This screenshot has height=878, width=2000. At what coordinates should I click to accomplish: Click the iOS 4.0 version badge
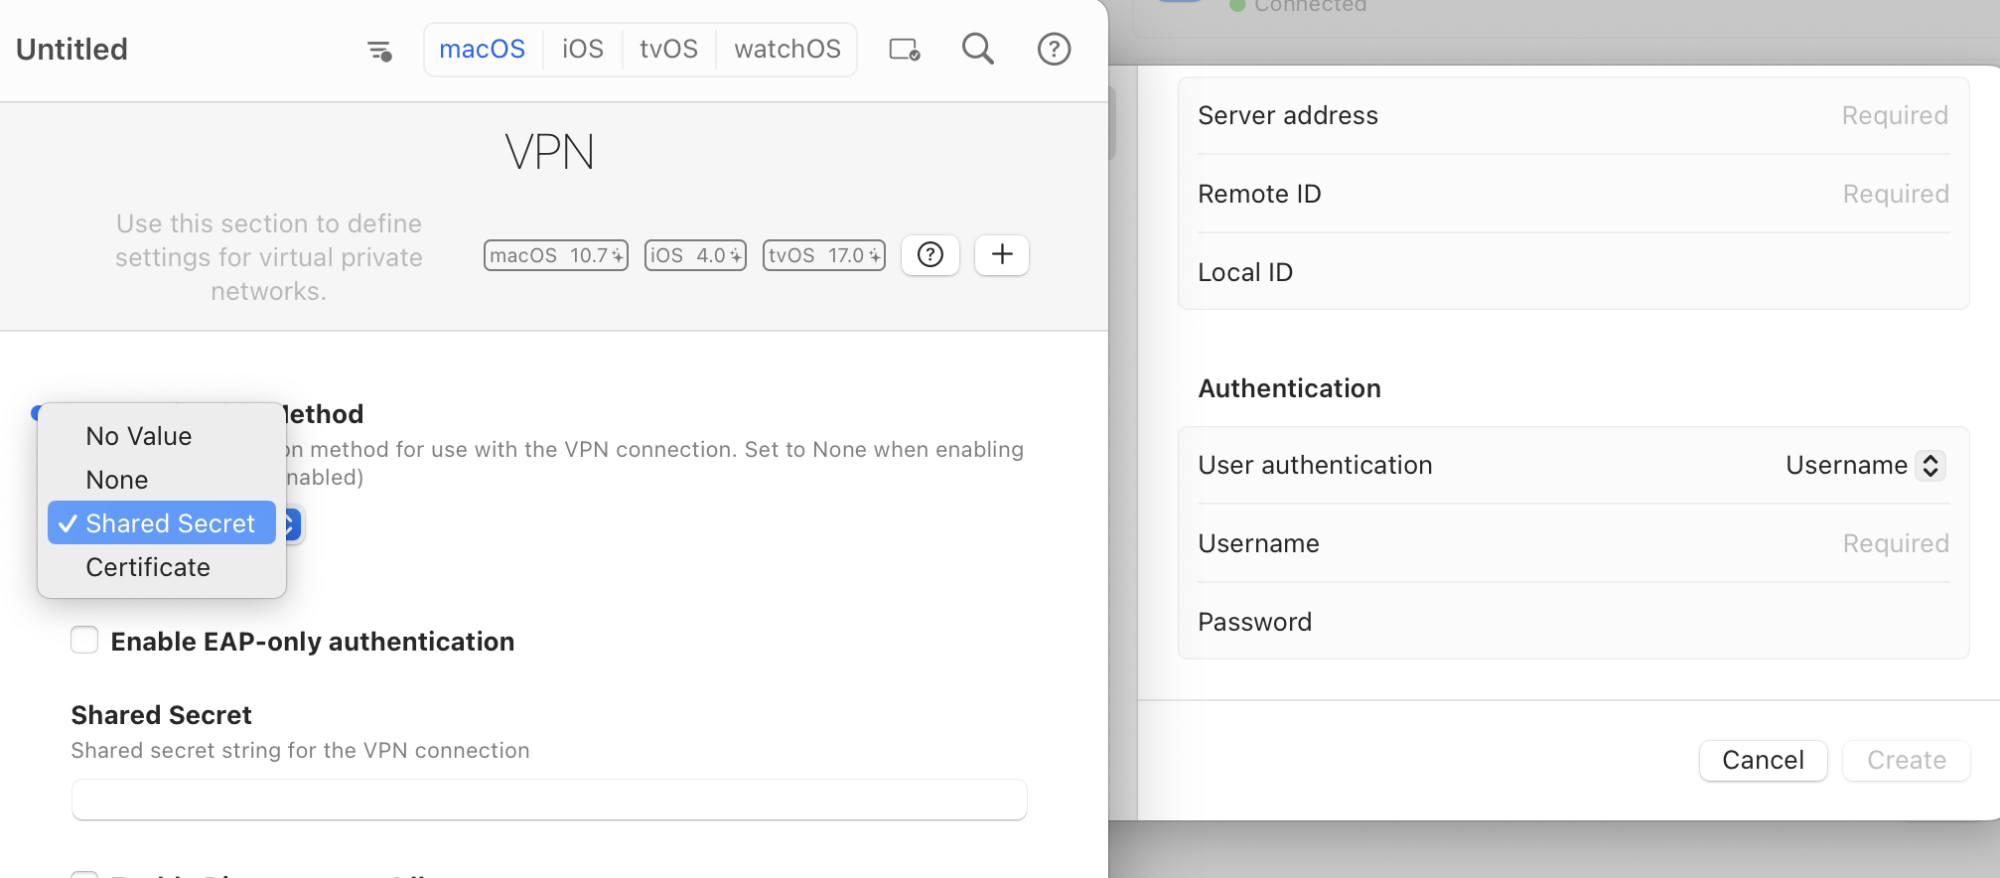click(x=695, y=256)
